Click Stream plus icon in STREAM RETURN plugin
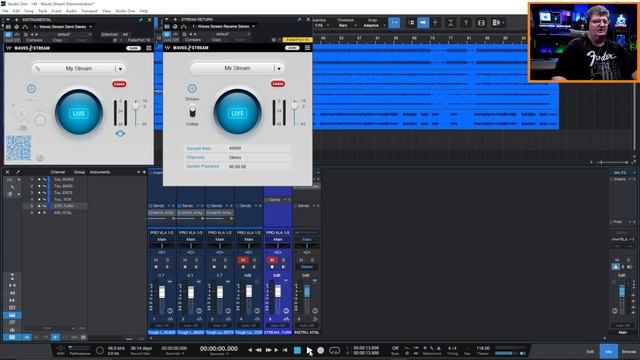This screenshot has height=360, width=640. (192, 88)
